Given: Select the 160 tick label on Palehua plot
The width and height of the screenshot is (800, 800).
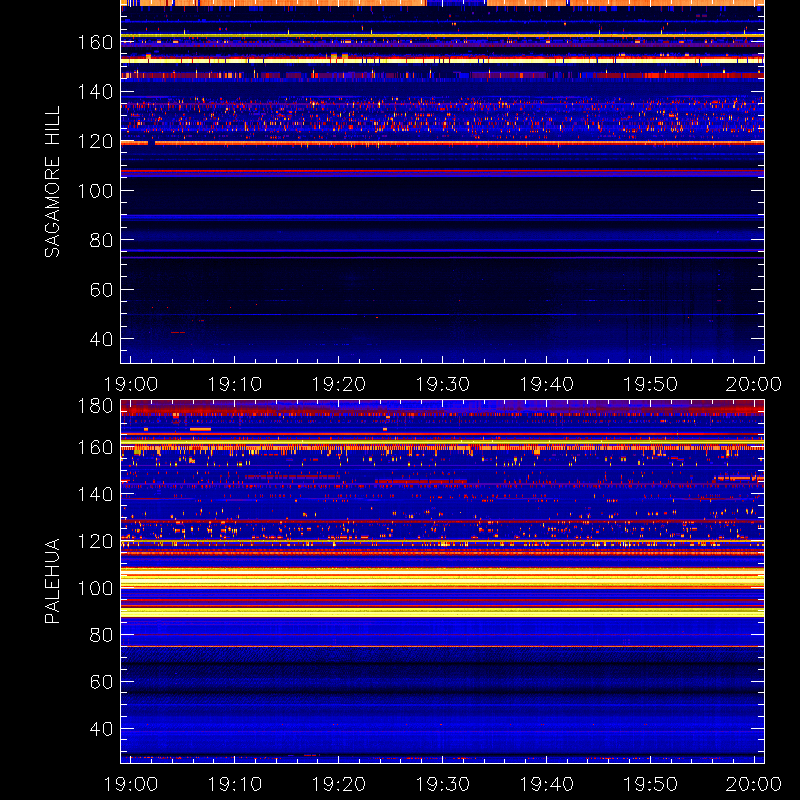Looking at the screenshot, I should (x=95, y=448).
